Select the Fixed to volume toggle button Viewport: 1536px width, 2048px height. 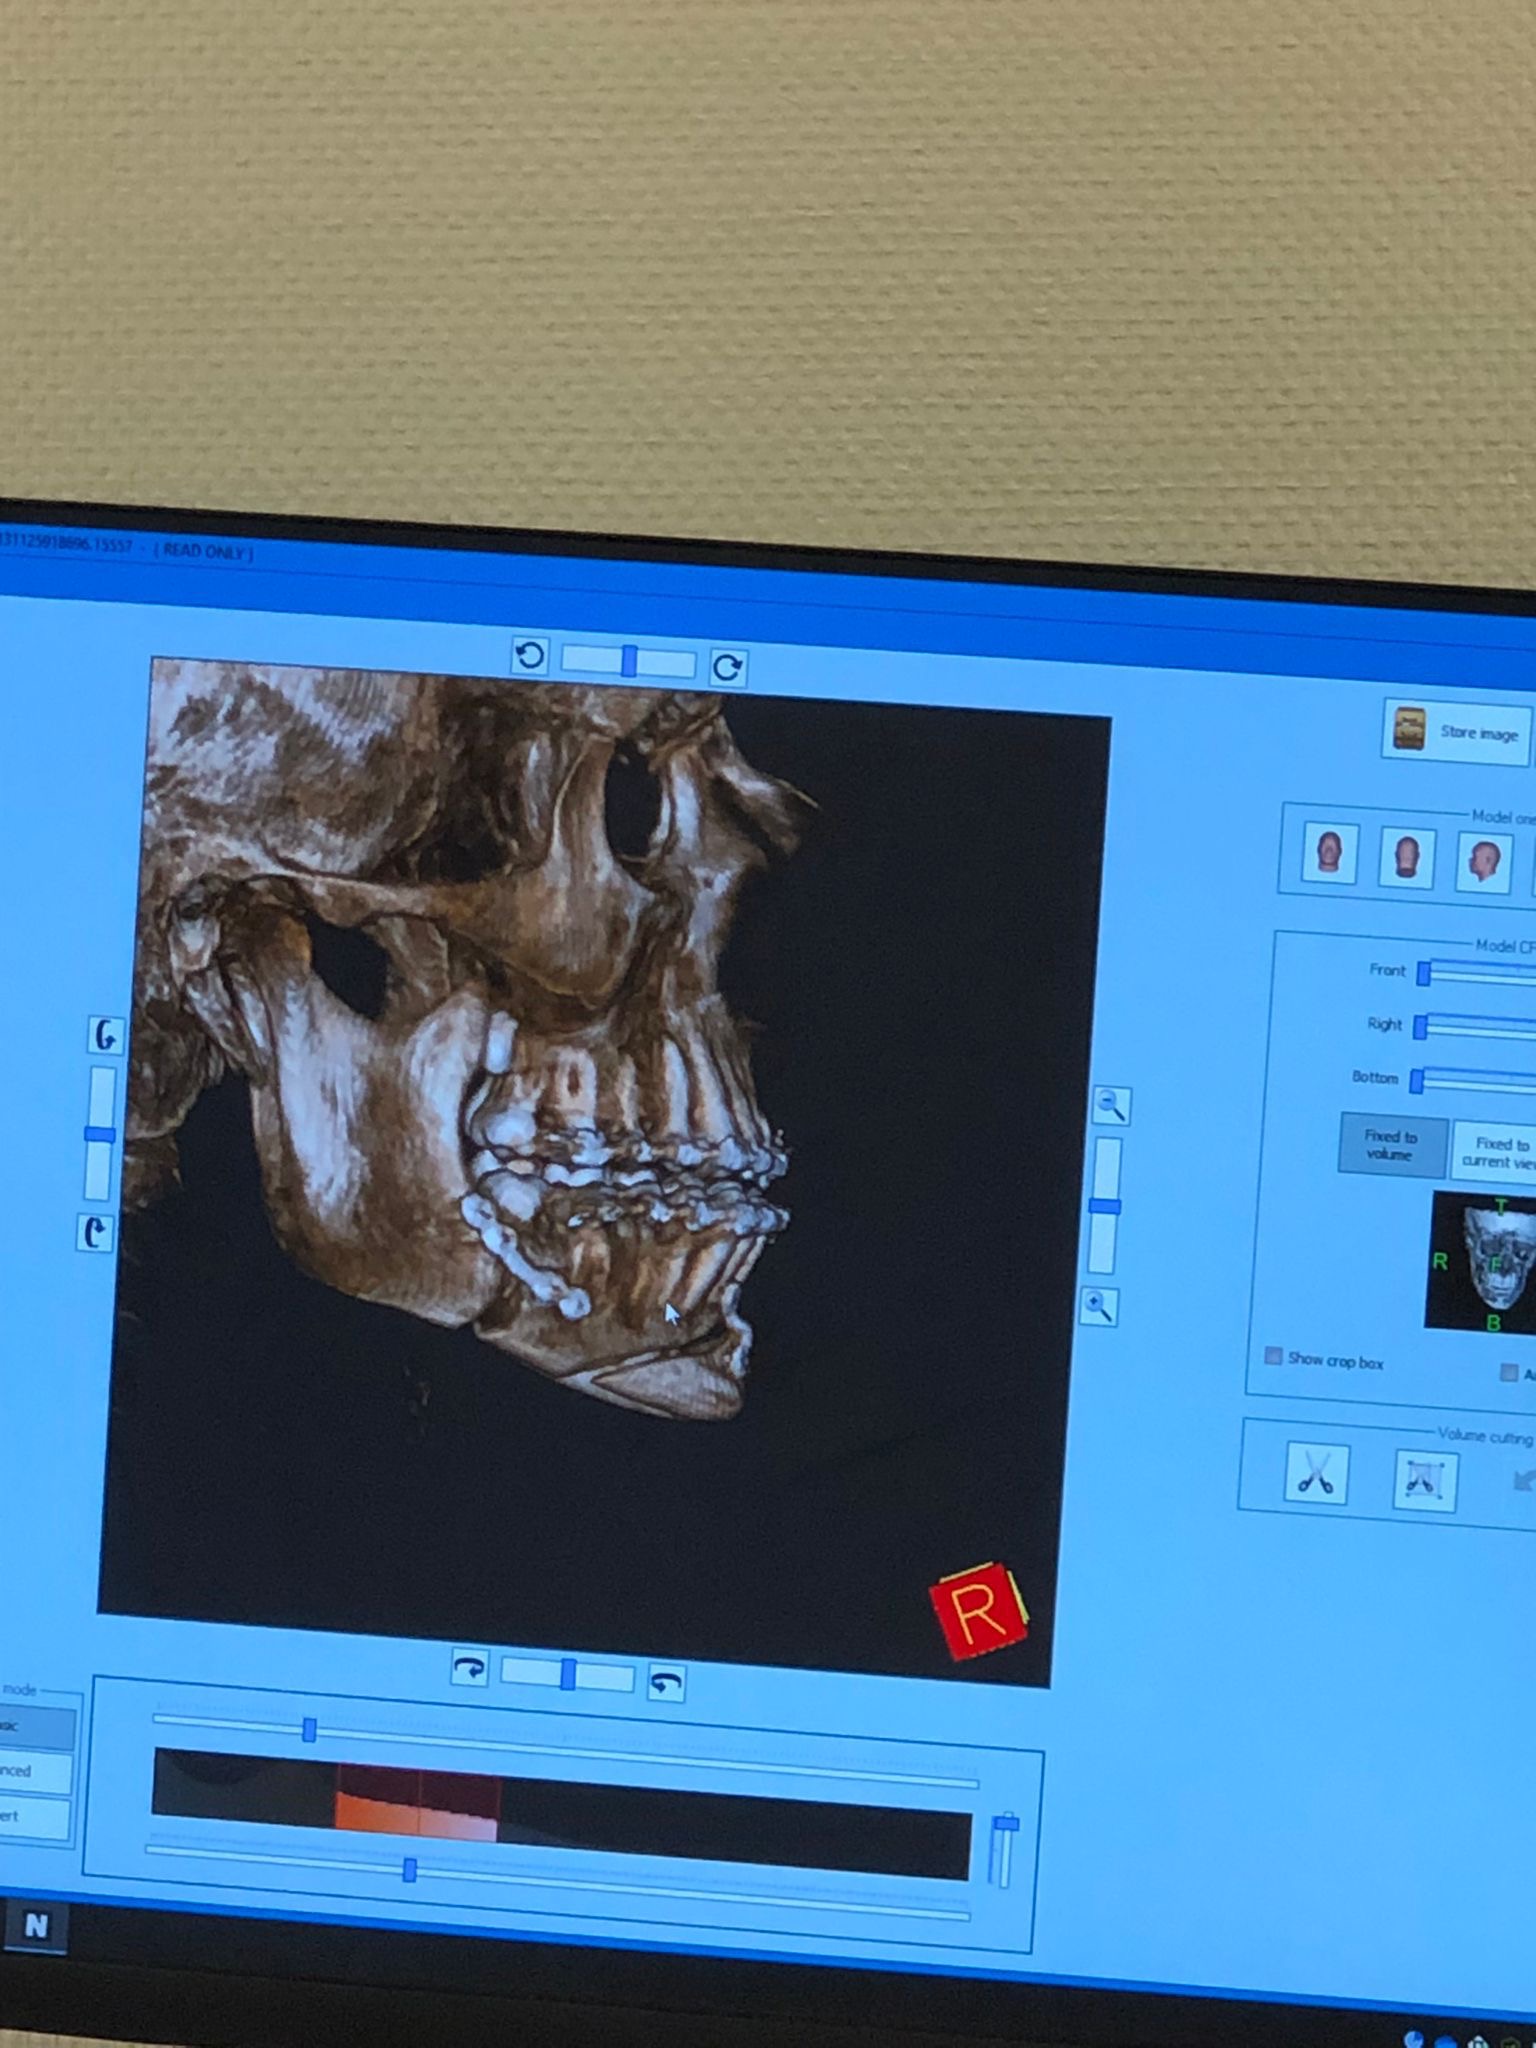[1392, 1146]
